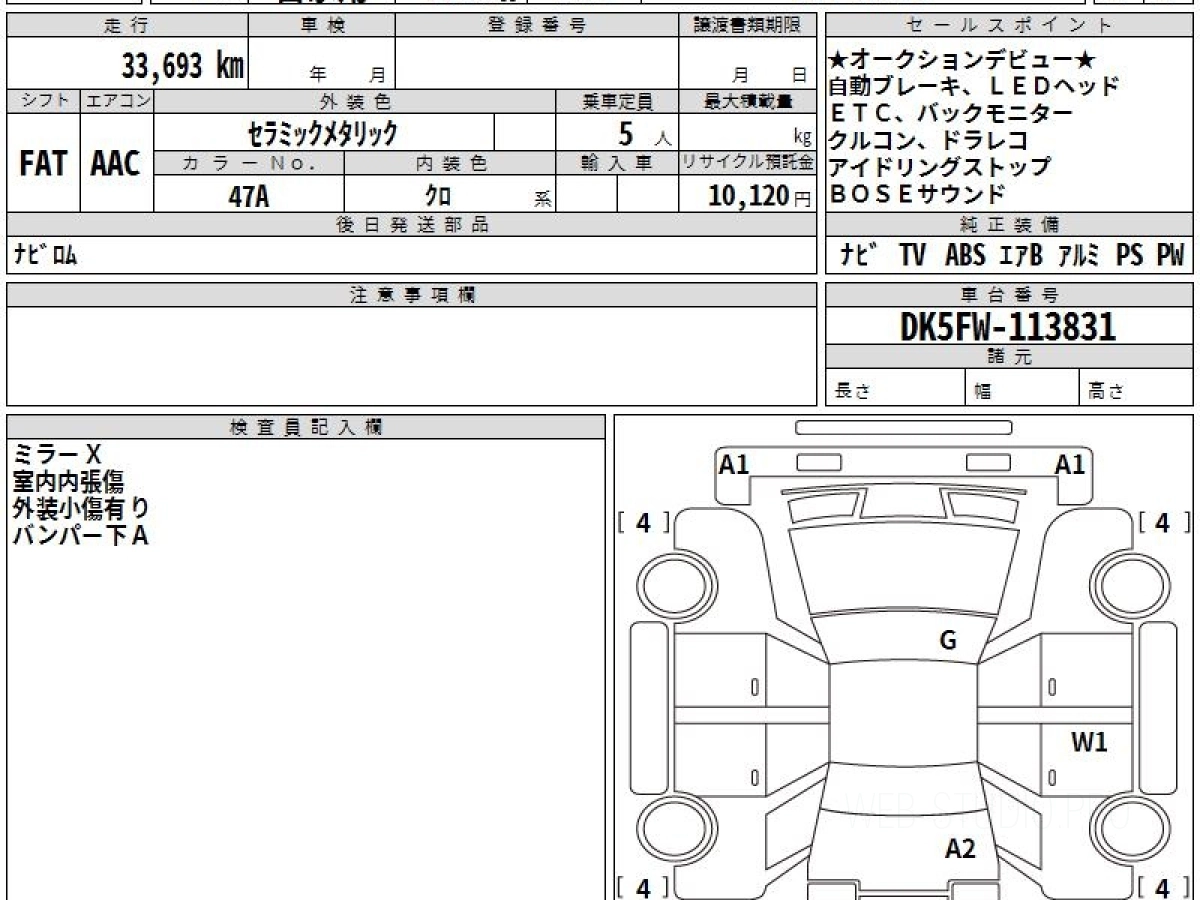Screen dimensions: 1200x900
Task: Click the 登録番号 header cell
Action: (x=537, y=26)
